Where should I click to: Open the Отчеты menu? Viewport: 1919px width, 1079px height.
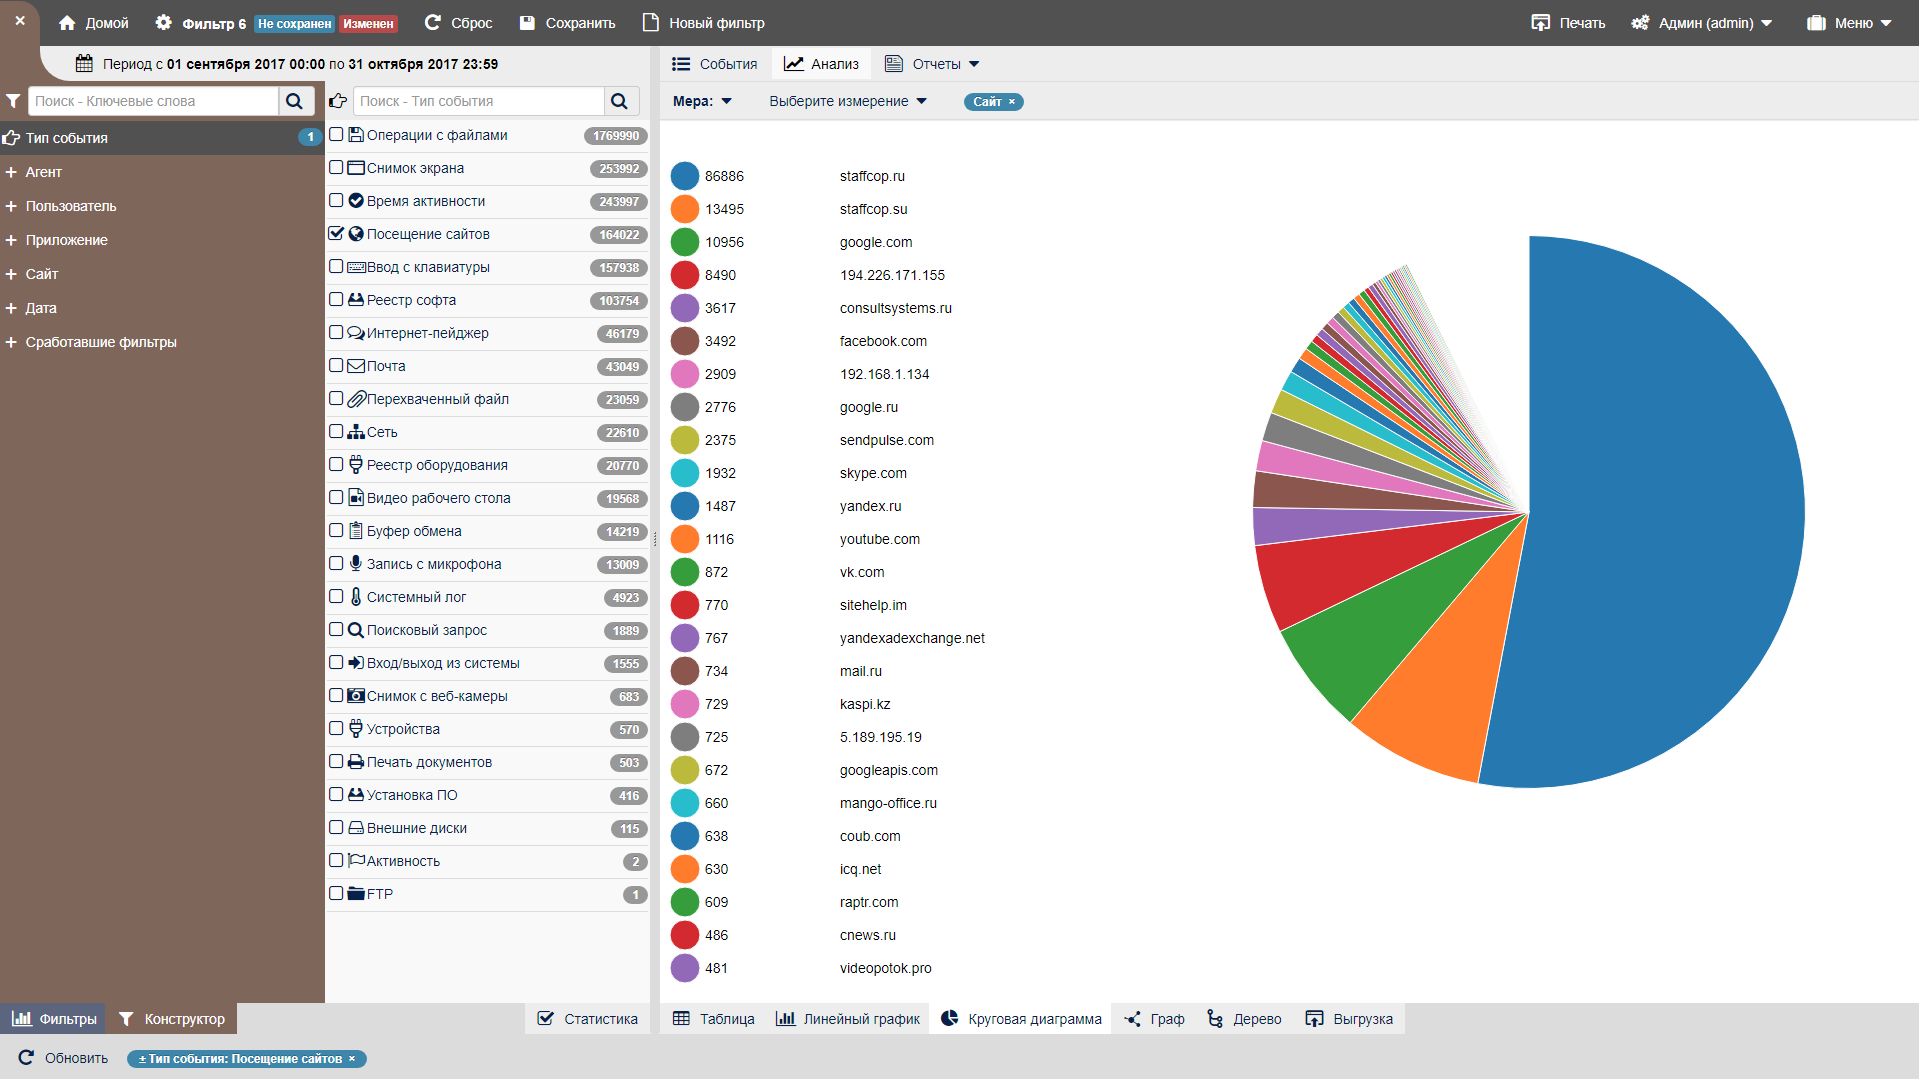pos(932,64)
